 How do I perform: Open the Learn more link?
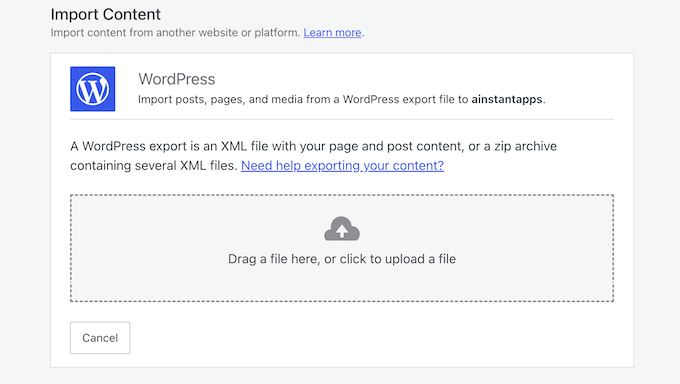click(332, 33)
